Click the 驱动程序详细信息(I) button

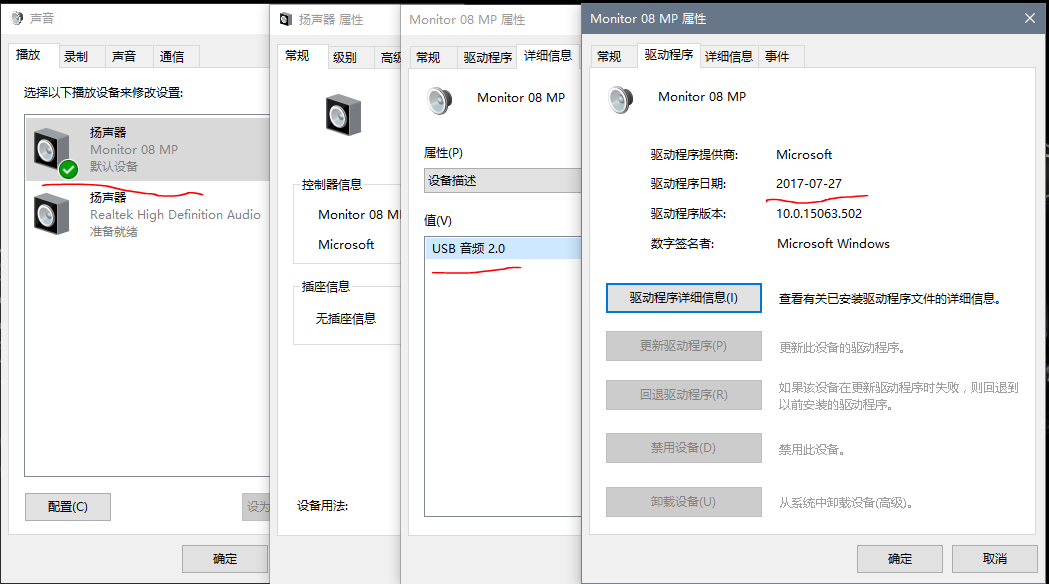pos(683,298)
